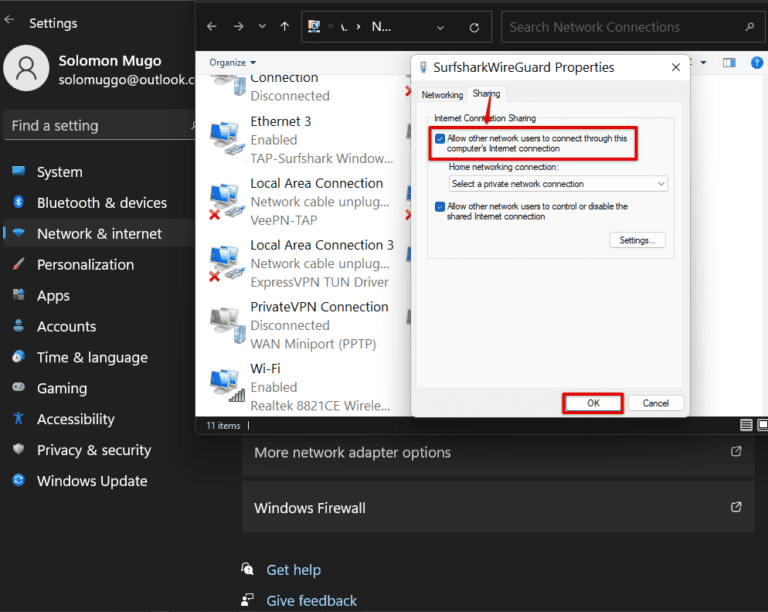Expand the Organize menu
768x612 pixels.
(x=232, y=63)
